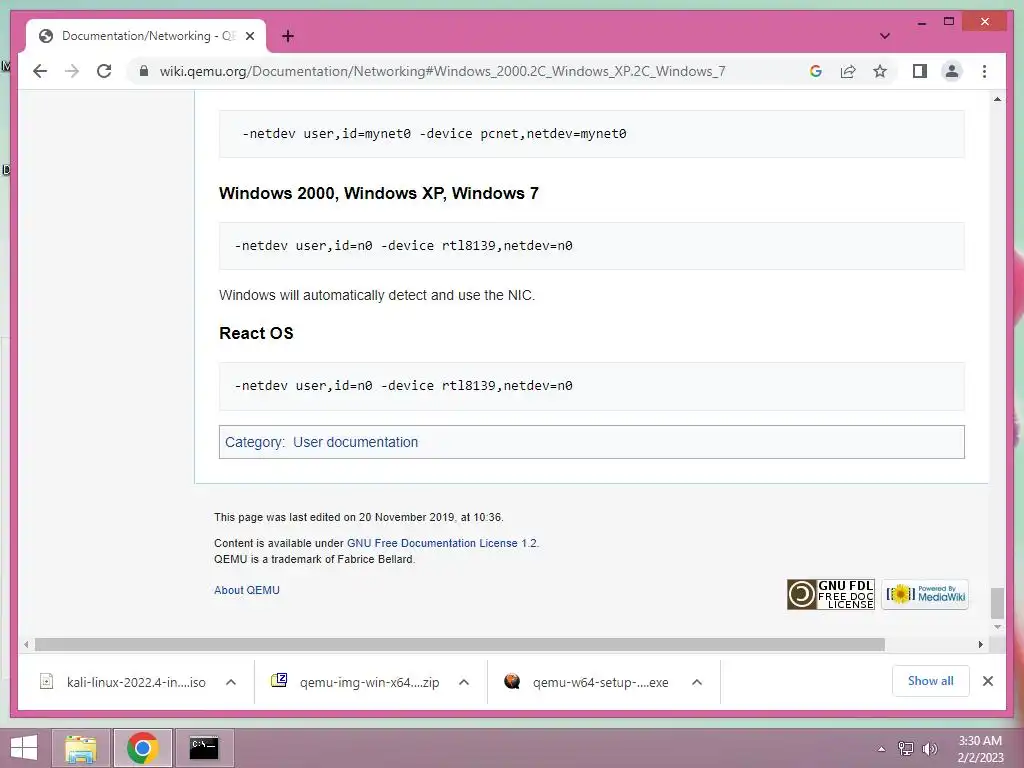
Task: Open File Explorer from the taskbar
Action: (x=81, y=748)
